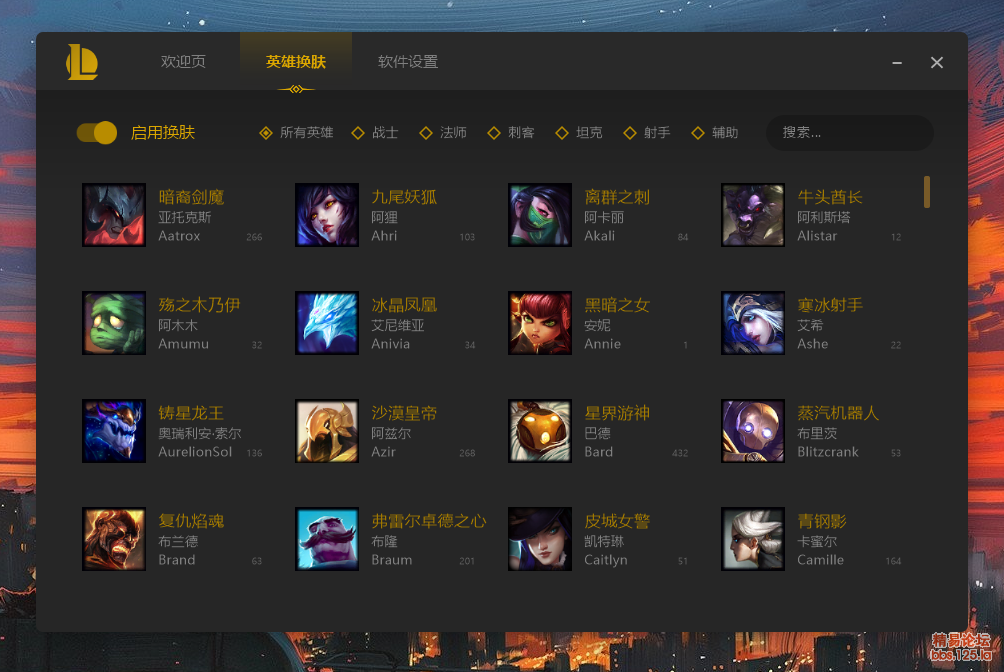Filter champions by 法师
Screen dimensions: 1004x672
(x=443, y=133)
